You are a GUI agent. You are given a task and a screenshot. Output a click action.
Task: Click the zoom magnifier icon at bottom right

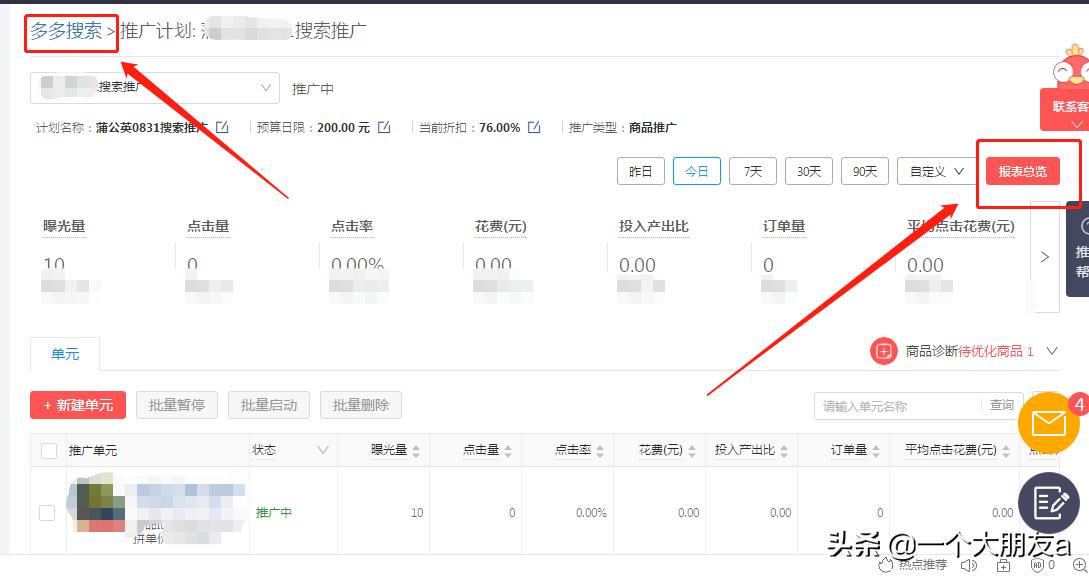pos(1079,564)
